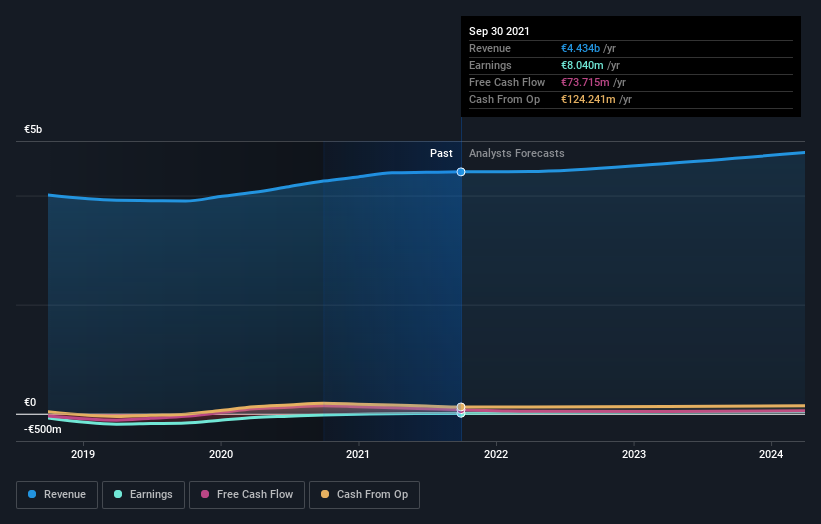Toggle the Cash From Op legend button

pos(364,495)
